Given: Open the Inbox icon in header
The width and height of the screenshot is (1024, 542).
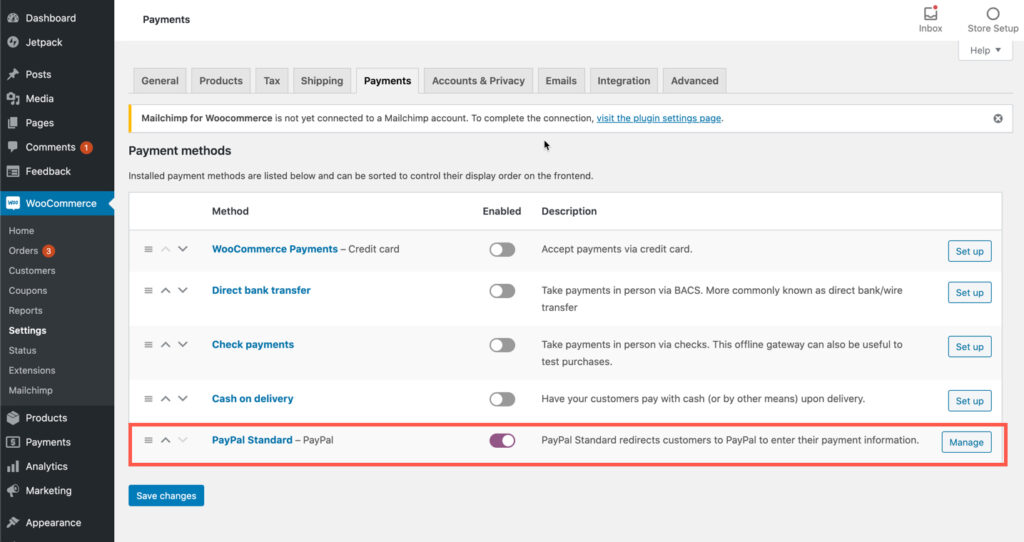Looking at the screenshot, I should click(930, 14).
